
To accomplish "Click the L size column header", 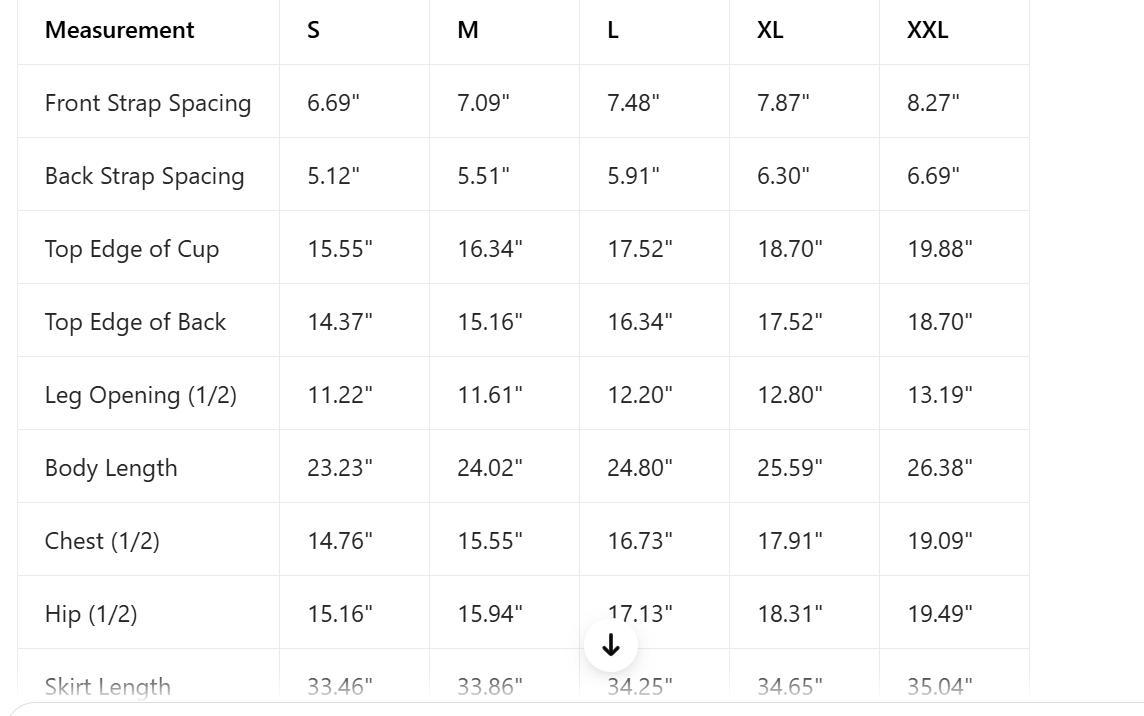I will click(x=613, y=30).
